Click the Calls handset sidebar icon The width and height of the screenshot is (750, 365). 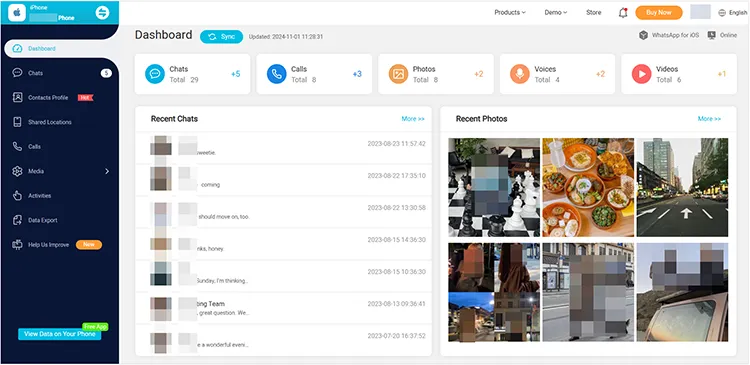17,146
